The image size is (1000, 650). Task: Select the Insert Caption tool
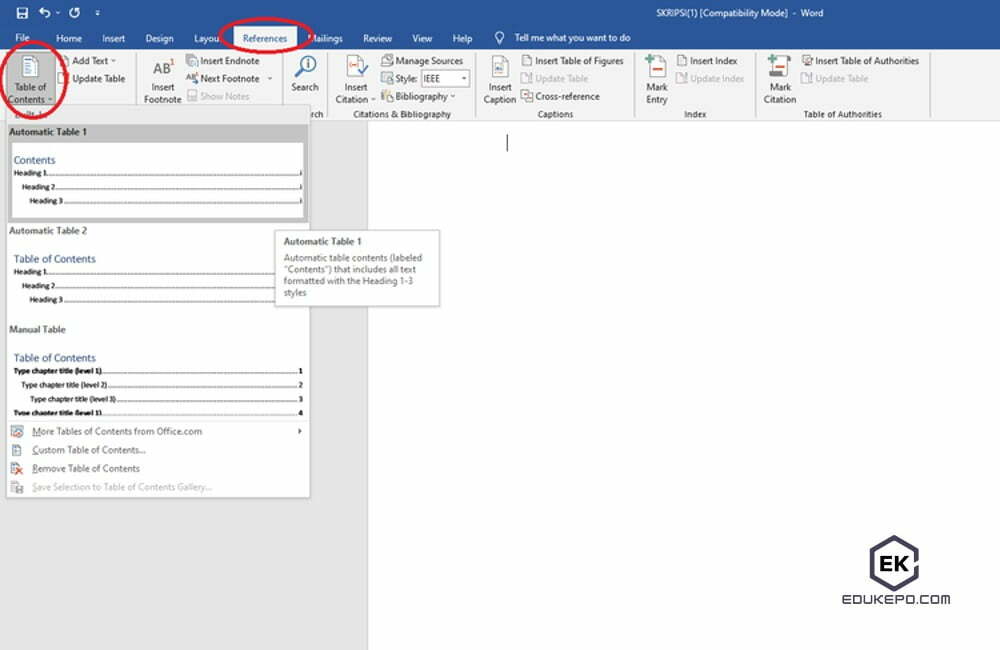point(499,82)
